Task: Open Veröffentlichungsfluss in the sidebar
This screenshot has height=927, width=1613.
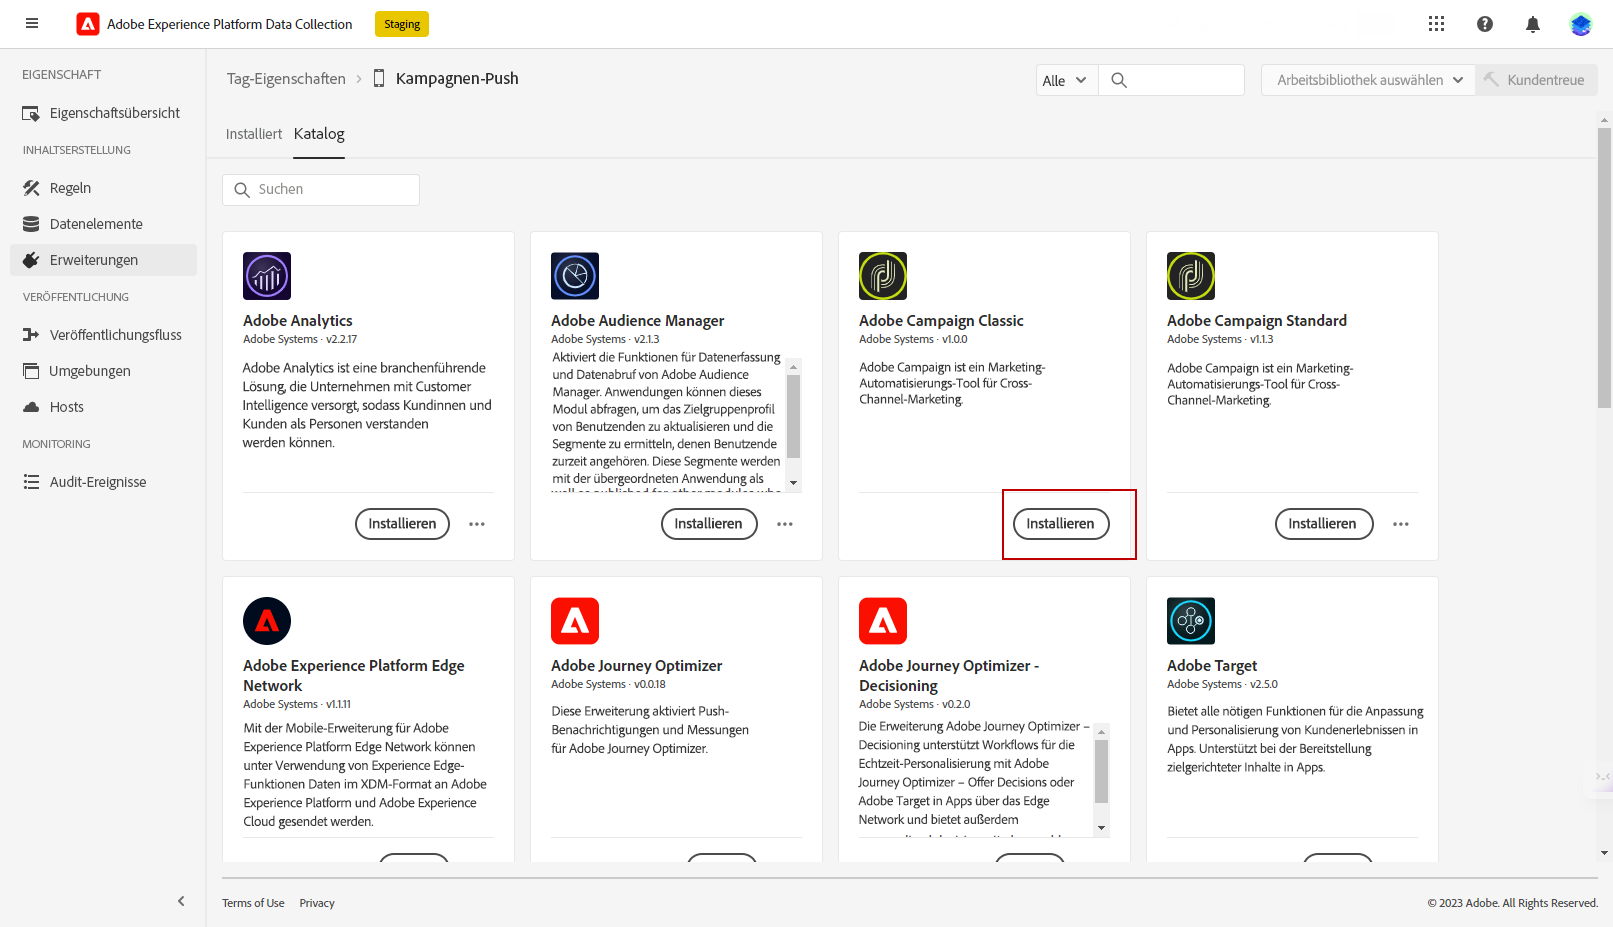Action: 103,335
